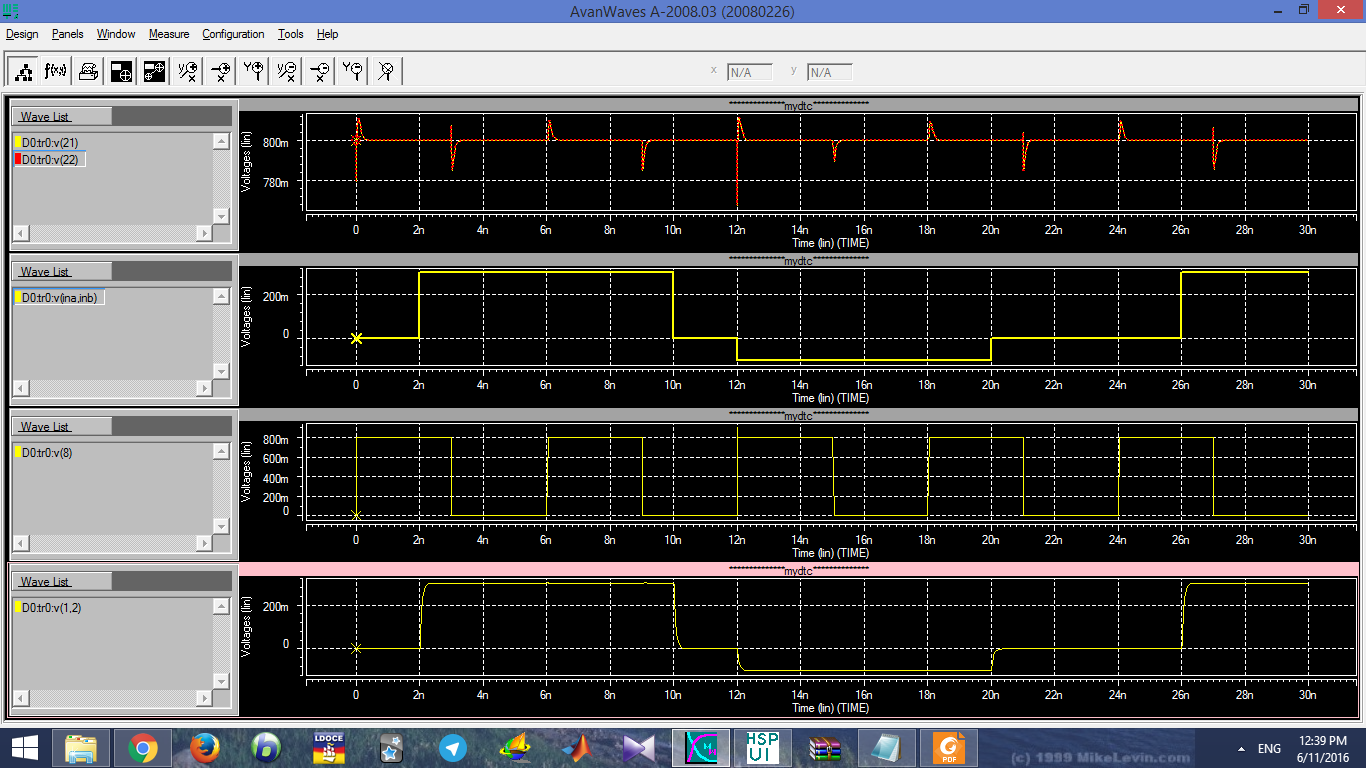The image size is (1366, 768).
Task: Activate the Zoom In XY tool
Action: click(187, 70)
